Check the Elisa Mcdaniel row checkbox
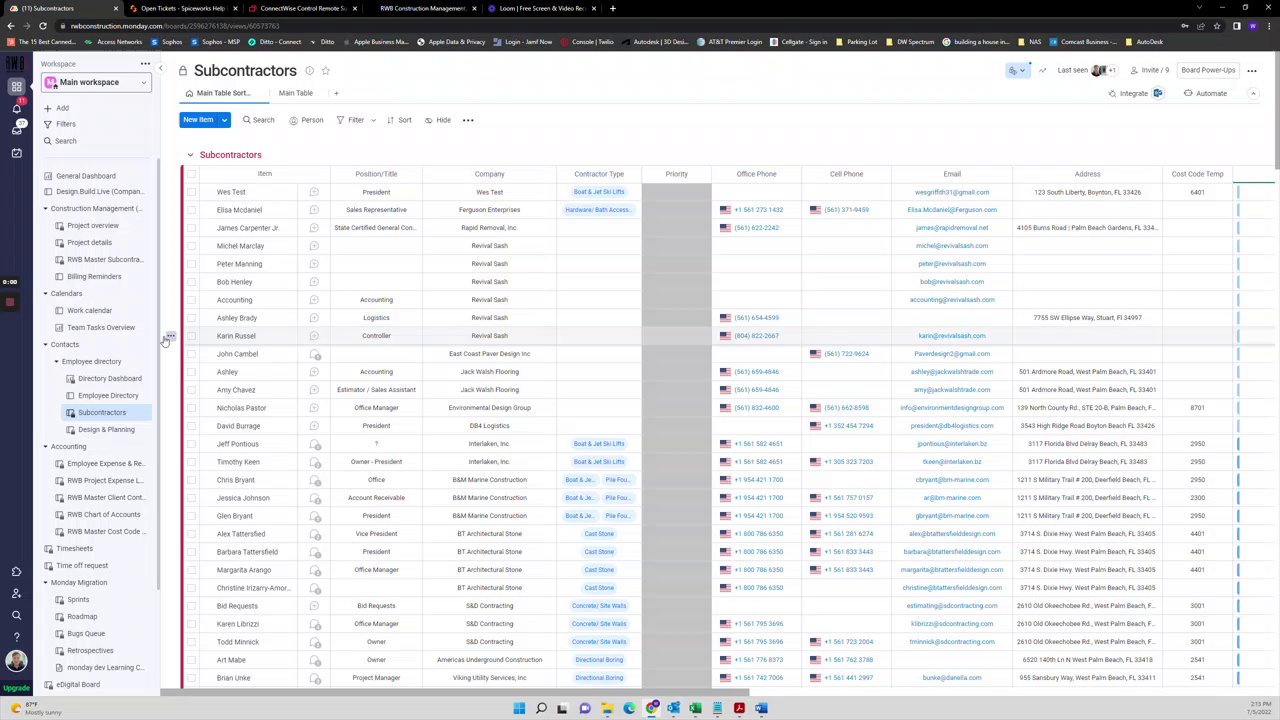Screen dimensions: 1280x720 [191, 210]
